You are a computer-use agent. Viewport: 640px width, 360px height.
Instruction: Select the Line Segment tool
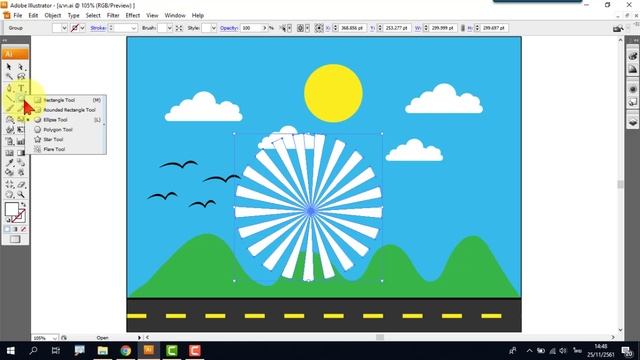(9, 98)
